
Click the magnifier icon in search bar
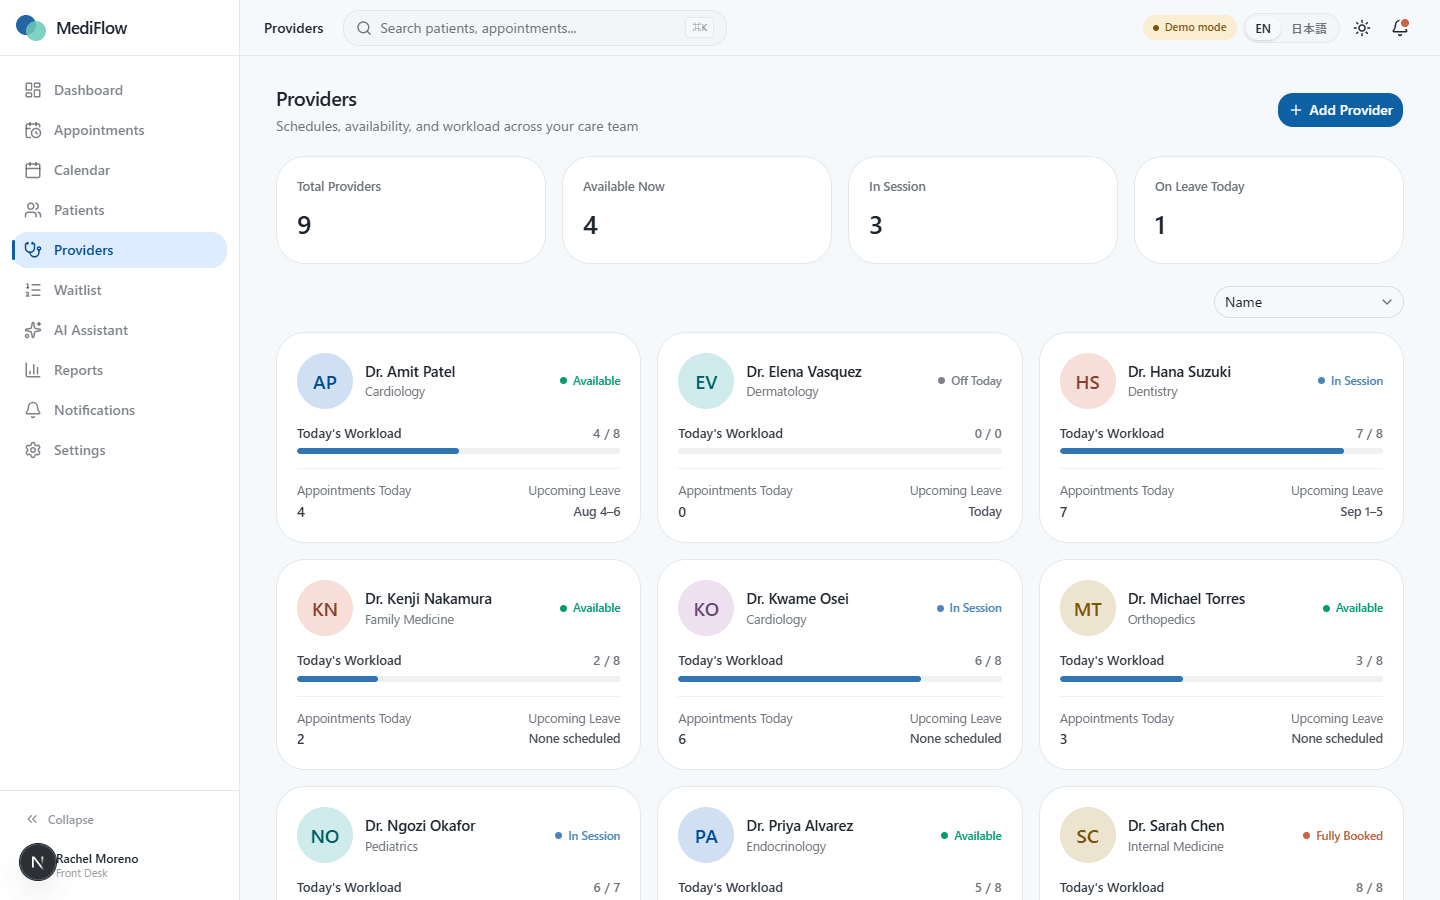click(364, 28)
